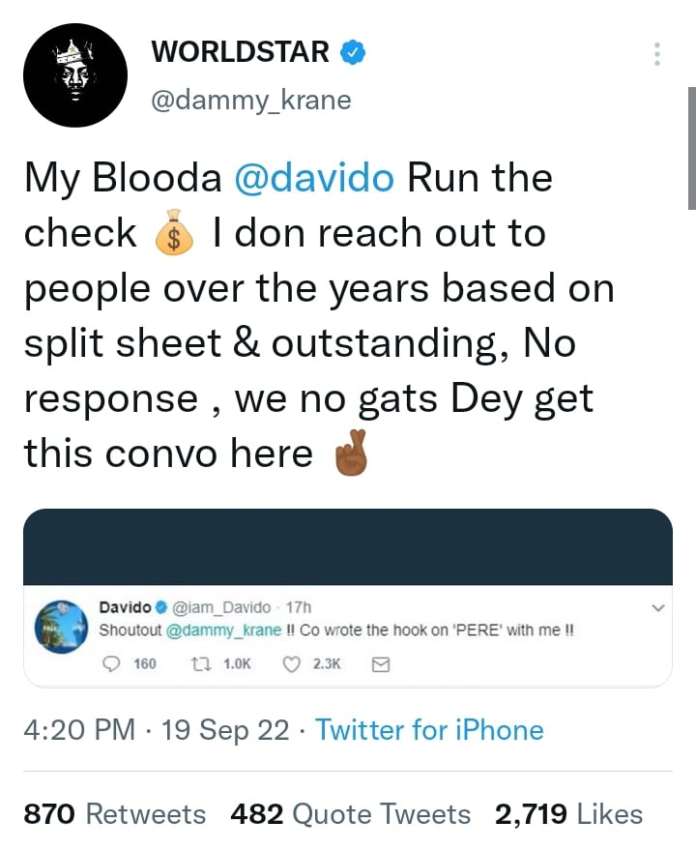Image resolution: width=696 pixels, height=850 pixels.
Task: Like Davido's quoted tweet with heart icon
Action: (293, 662)
